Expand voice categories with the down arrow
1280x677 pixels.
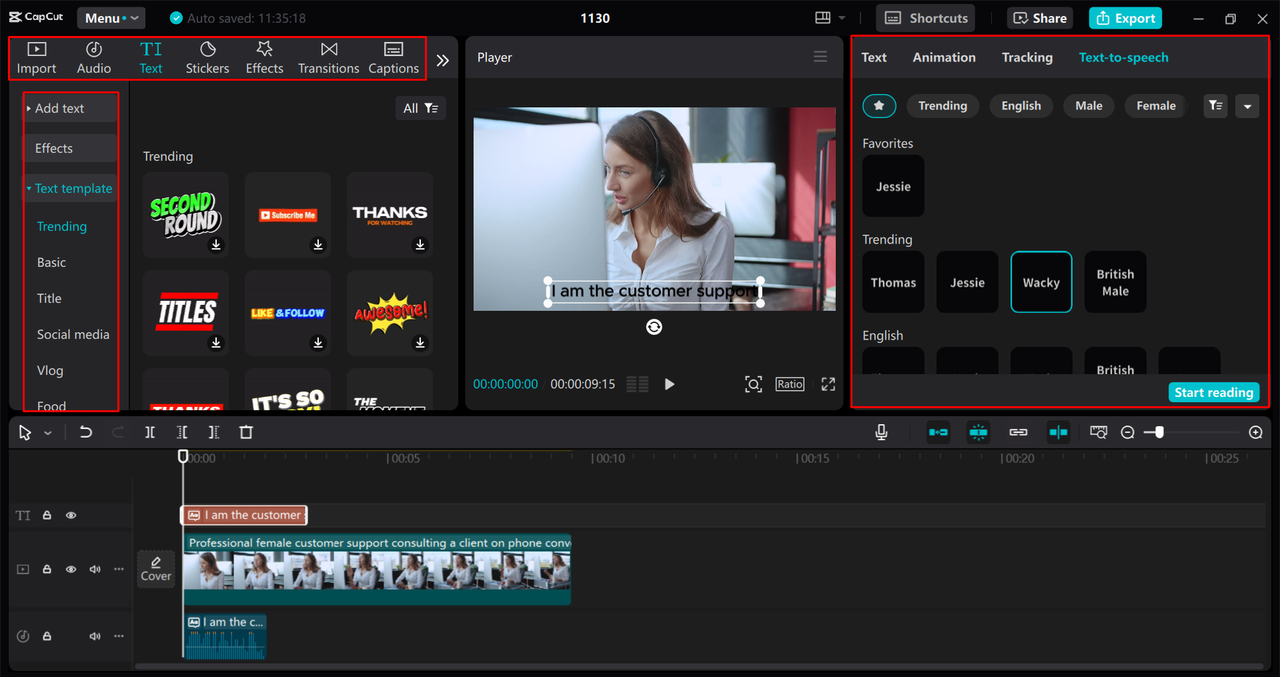[1247, 106]
